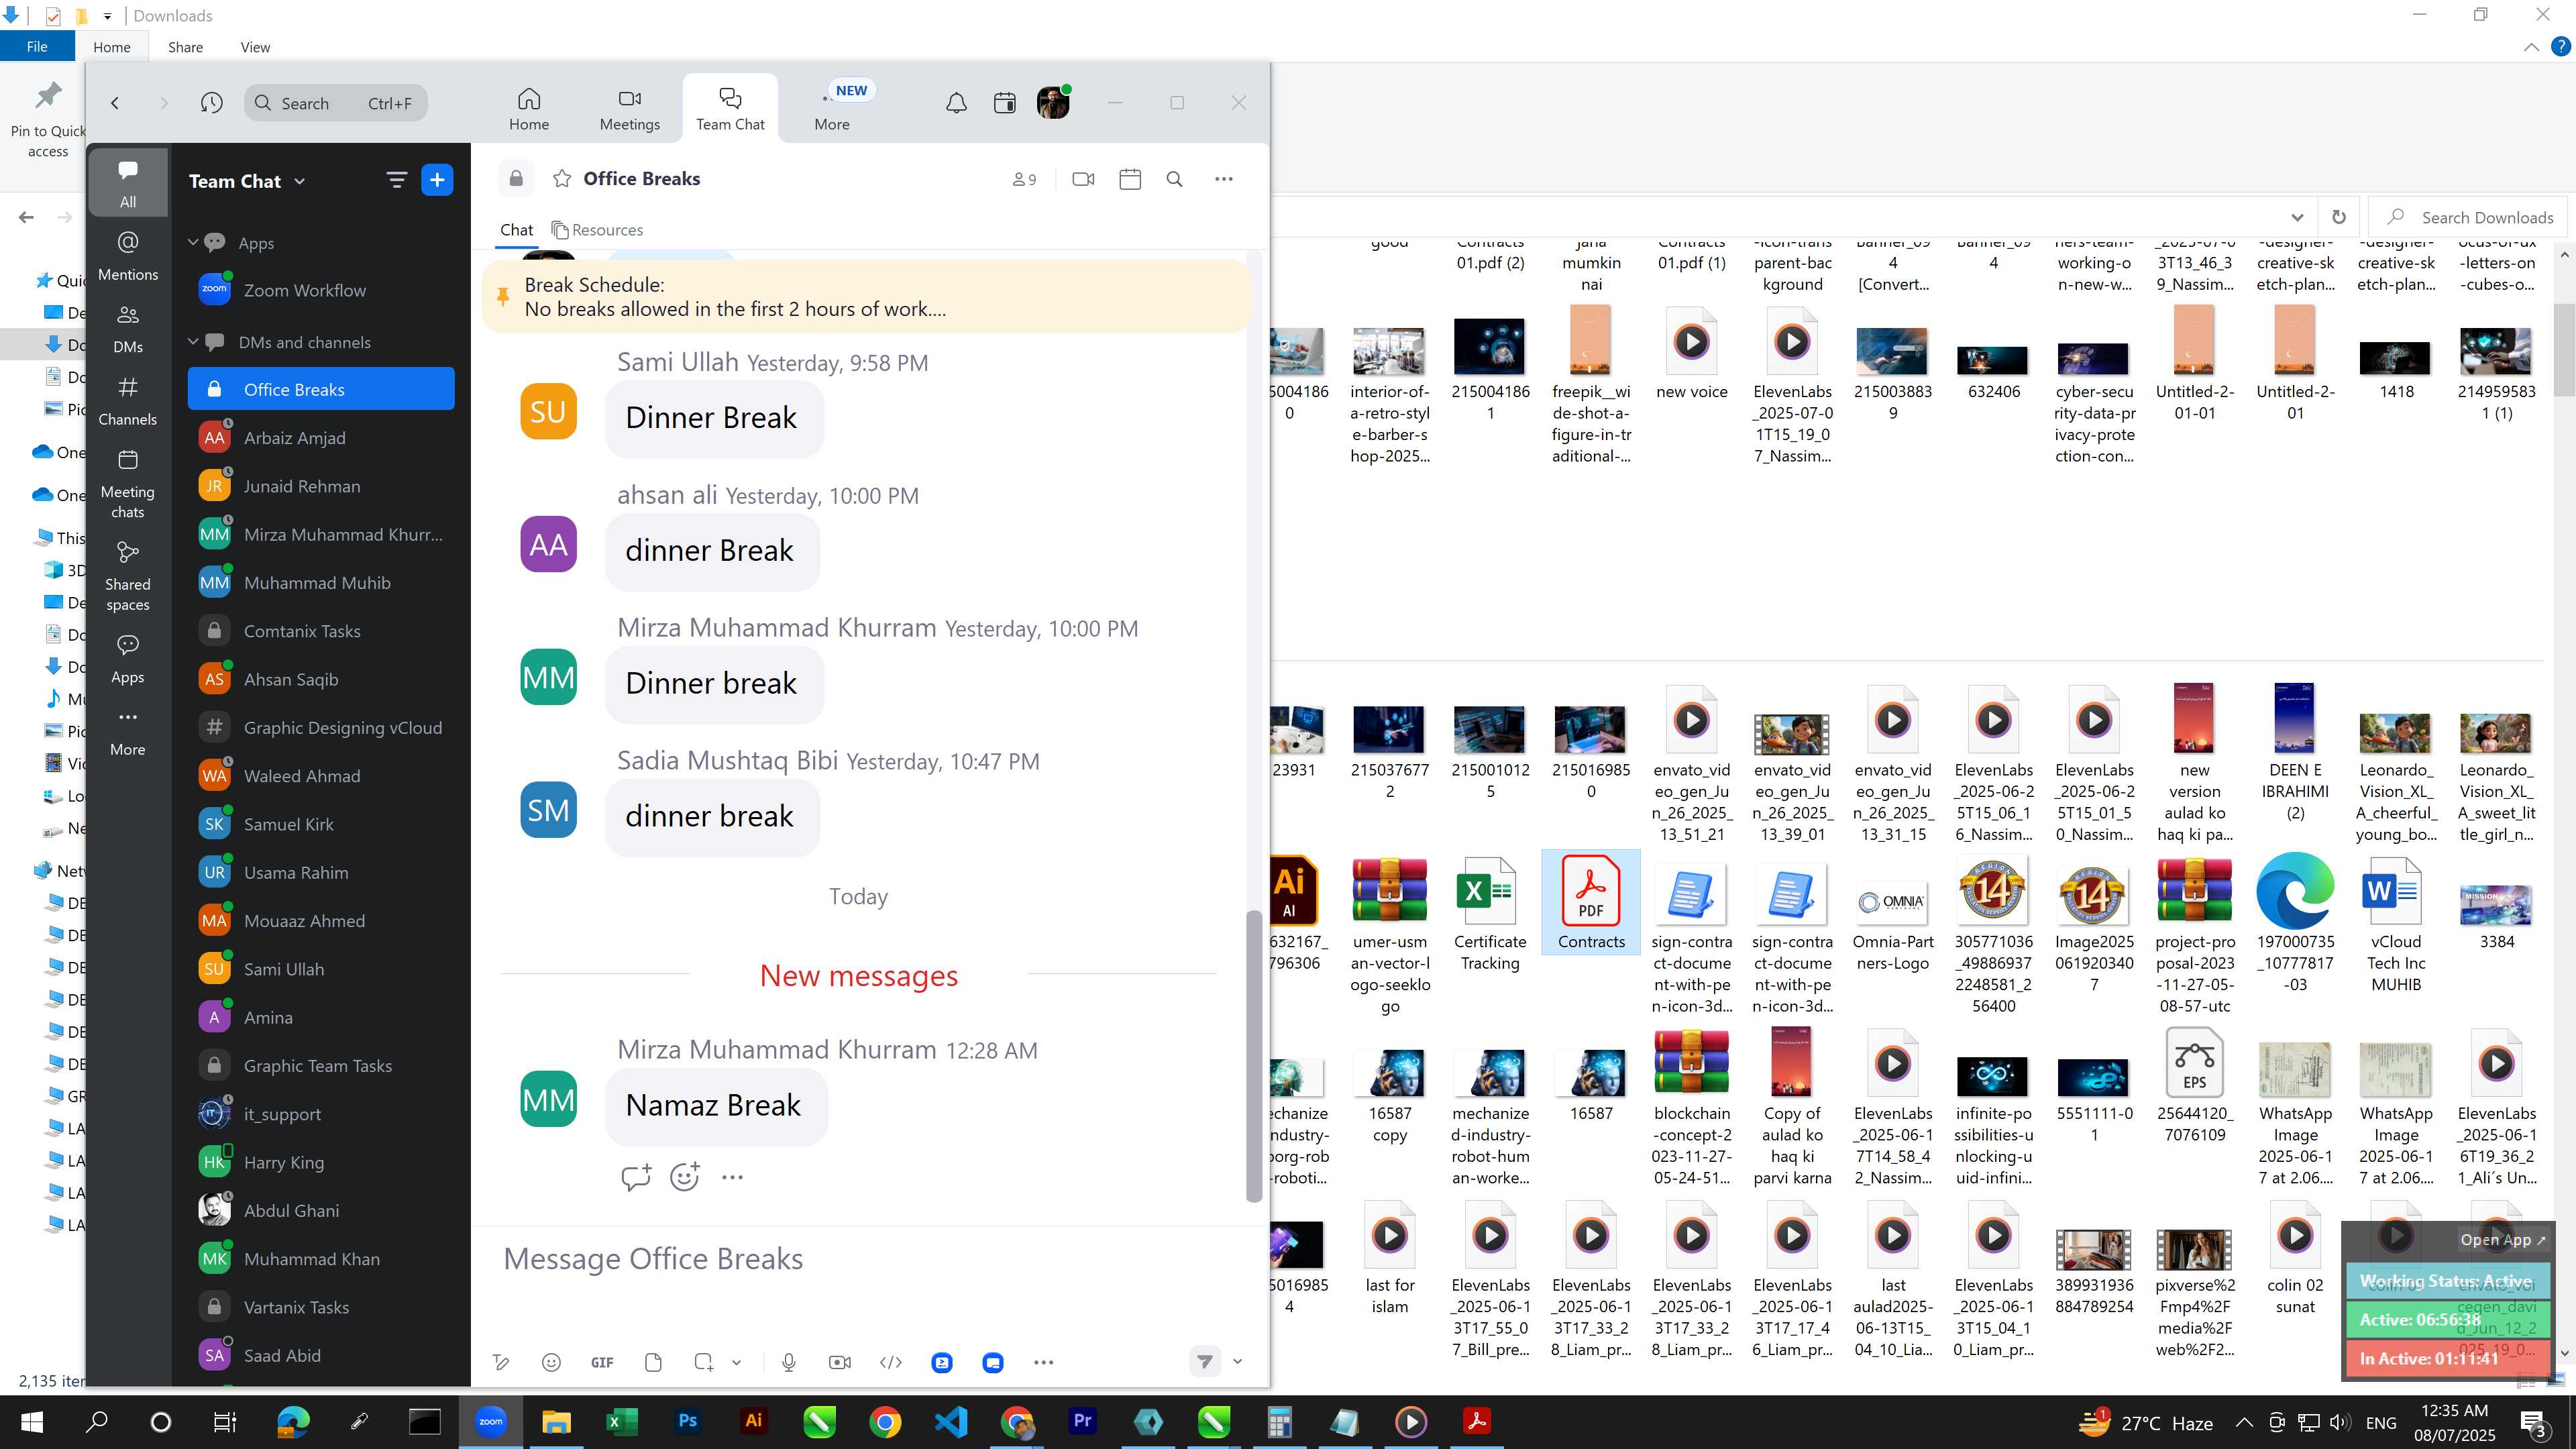The width and height of the screenshot is (2576, 1449).
Task: Open the Graphic Designing vCloud channel
Action: pos(321,728)
